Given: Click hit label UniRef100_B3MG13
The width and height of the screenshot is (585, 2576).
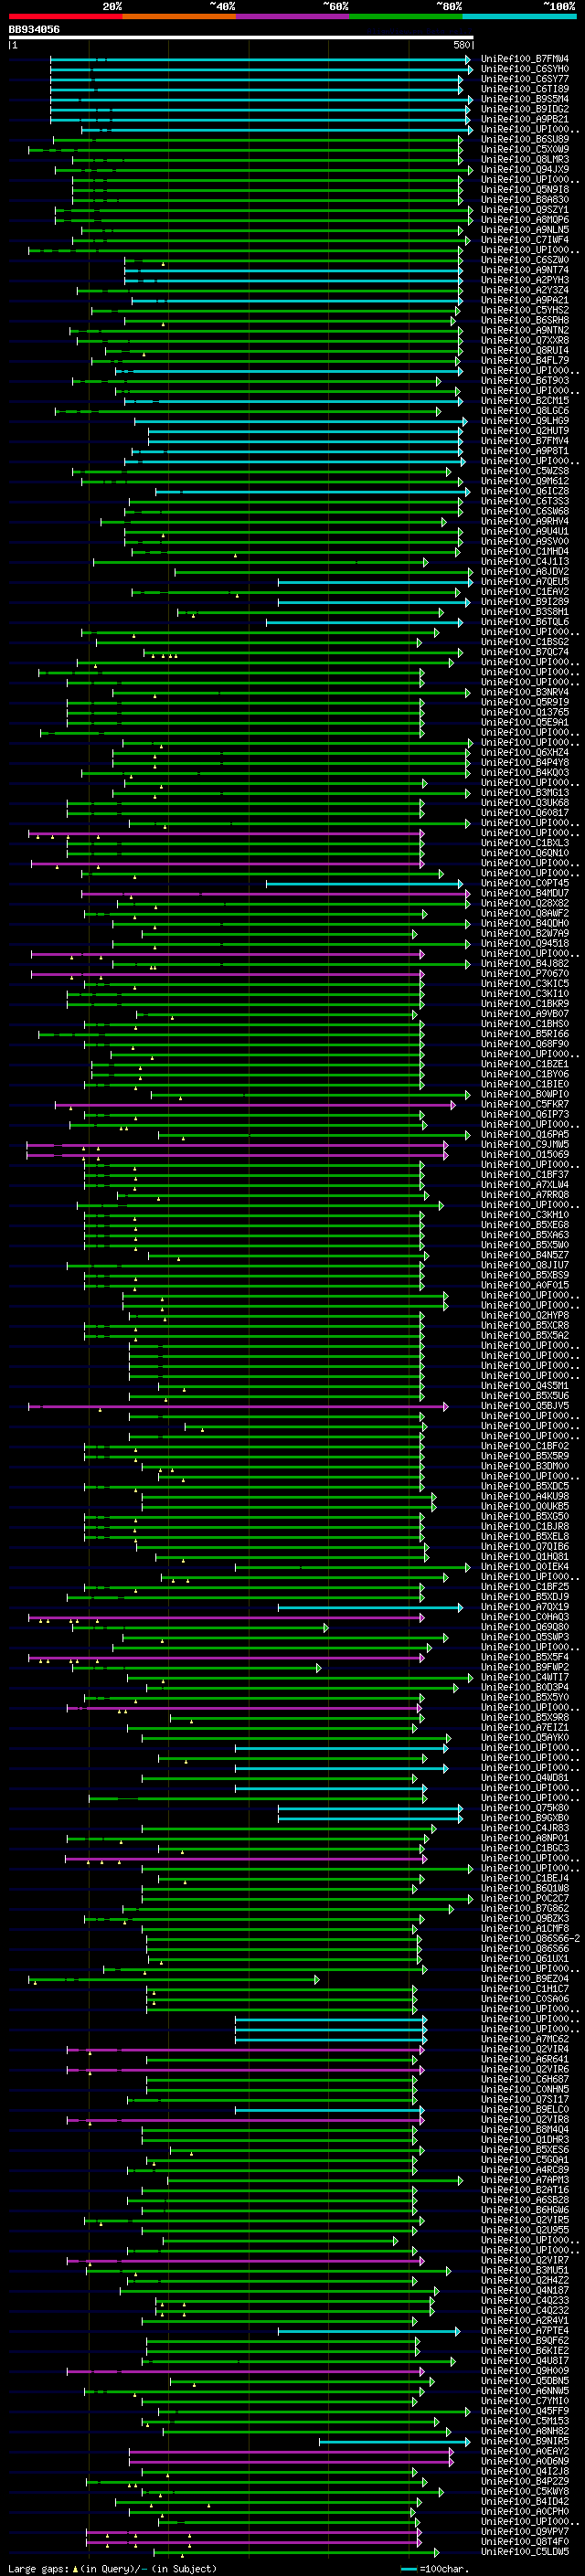Looking at the screenshot, I should (x=525, y=793).
